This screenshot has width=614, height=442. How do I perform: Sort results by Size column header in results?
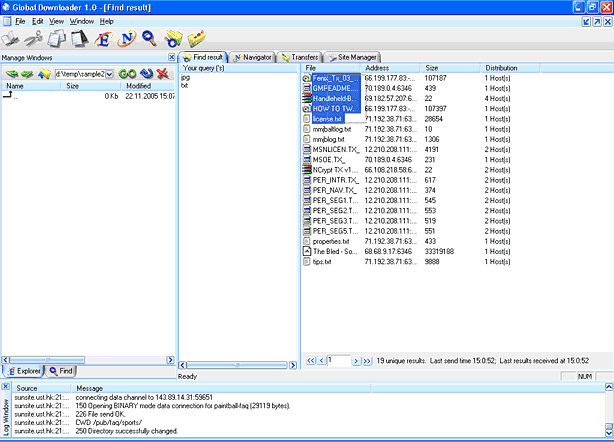pos(450,68)
